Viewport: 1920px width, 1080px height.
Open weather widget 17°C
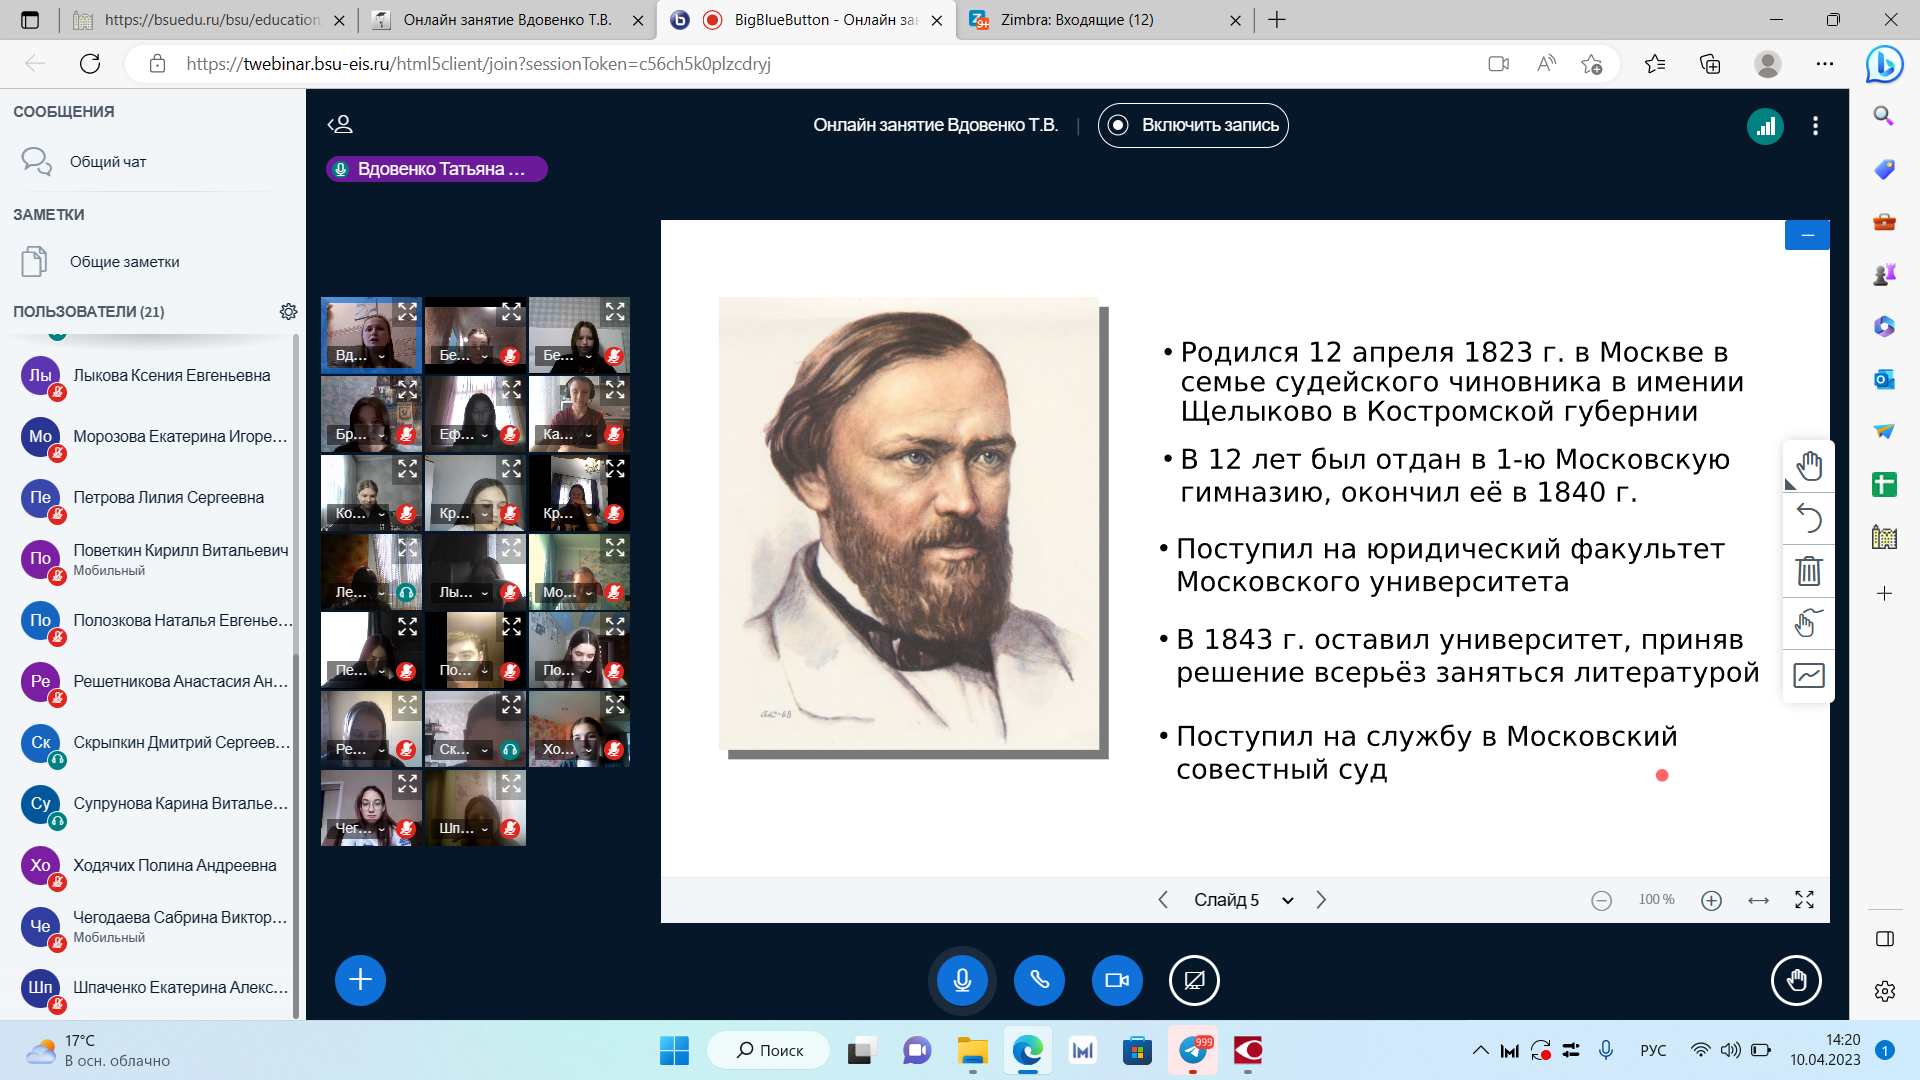pos(98,1051)
